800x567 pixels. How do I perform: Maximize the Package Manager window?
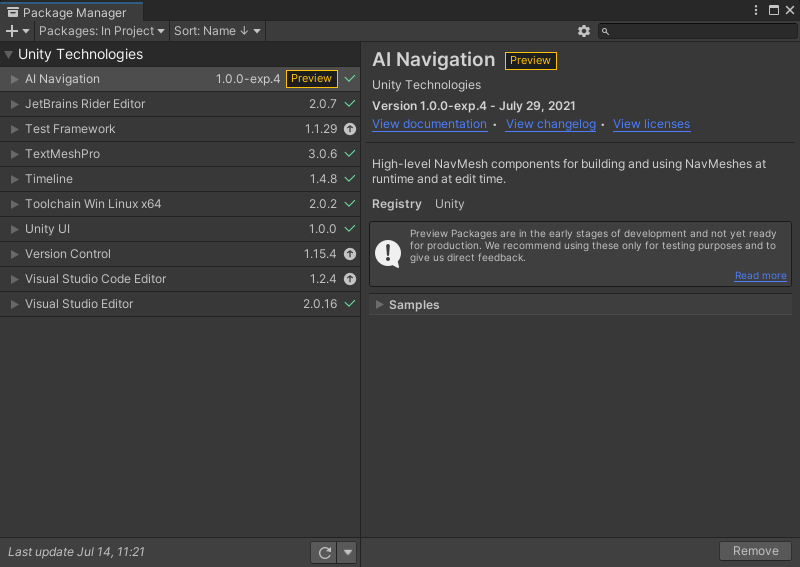[x=773, y=10]
